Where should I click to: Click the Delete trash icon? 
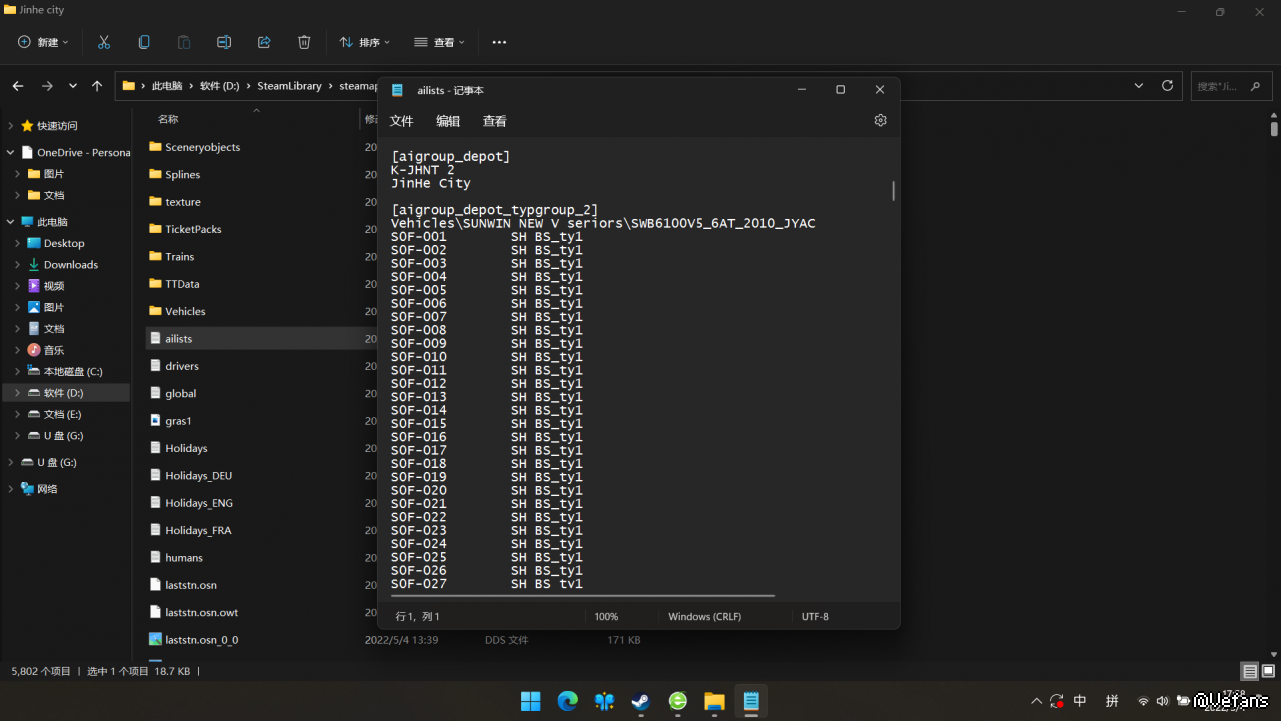[304, 42]
